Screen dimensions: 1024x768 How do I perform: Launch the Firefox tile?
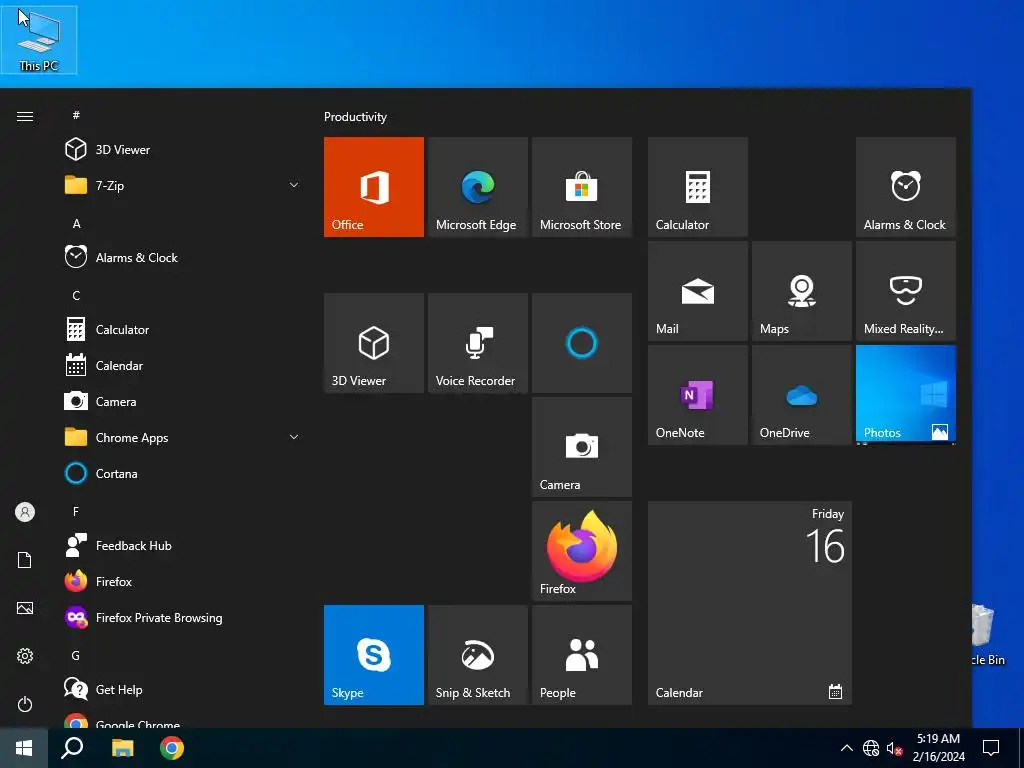[582, 551]
